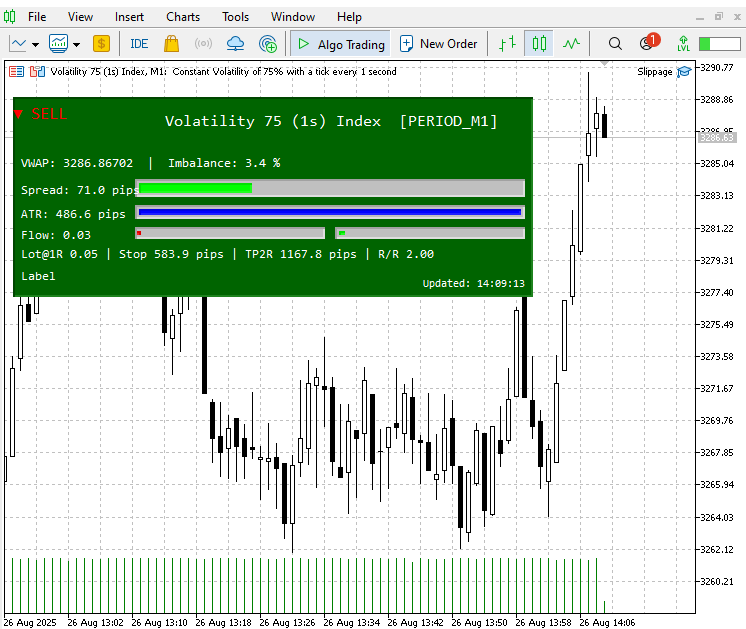Viewport: 746px width, 629px height.
Task: Toggle the One Click Trading panel icon
Action: [x=17, y=71]
